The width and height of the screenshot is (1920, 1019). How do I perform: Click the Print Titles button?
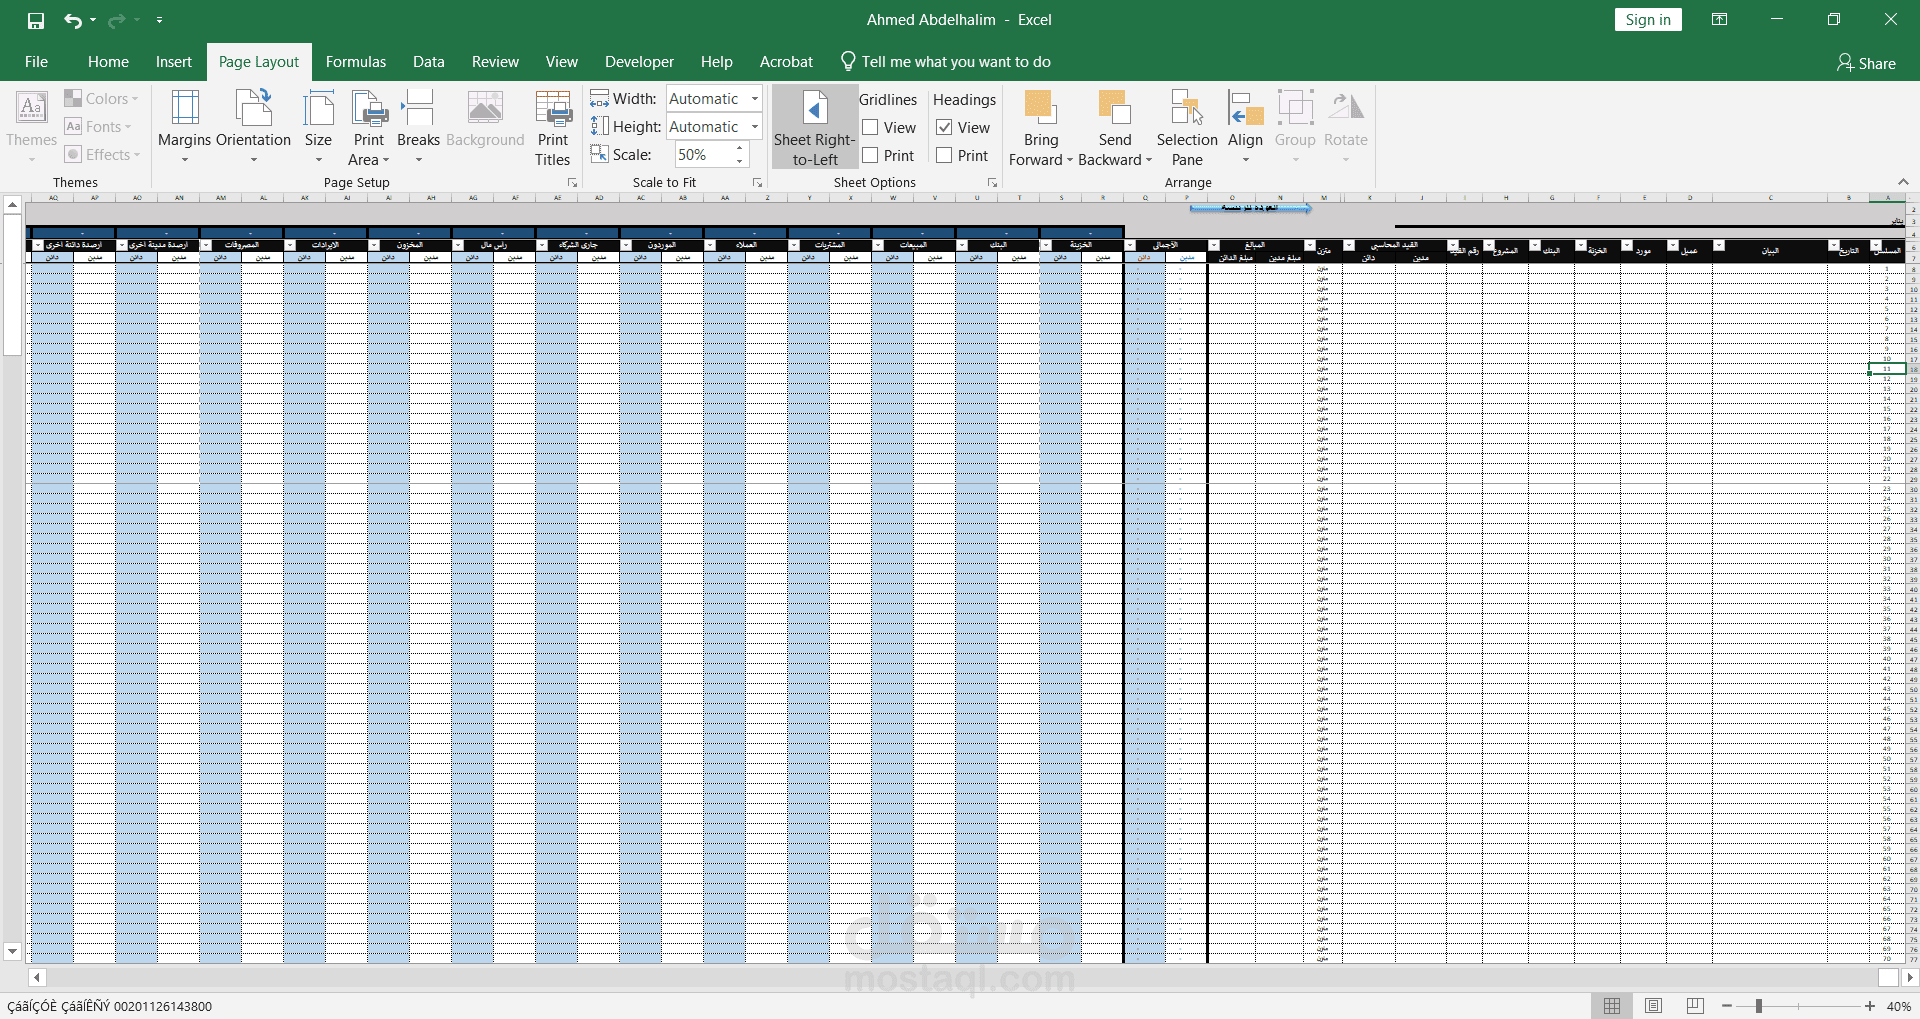pyautogui.click(x=552, y=126)
